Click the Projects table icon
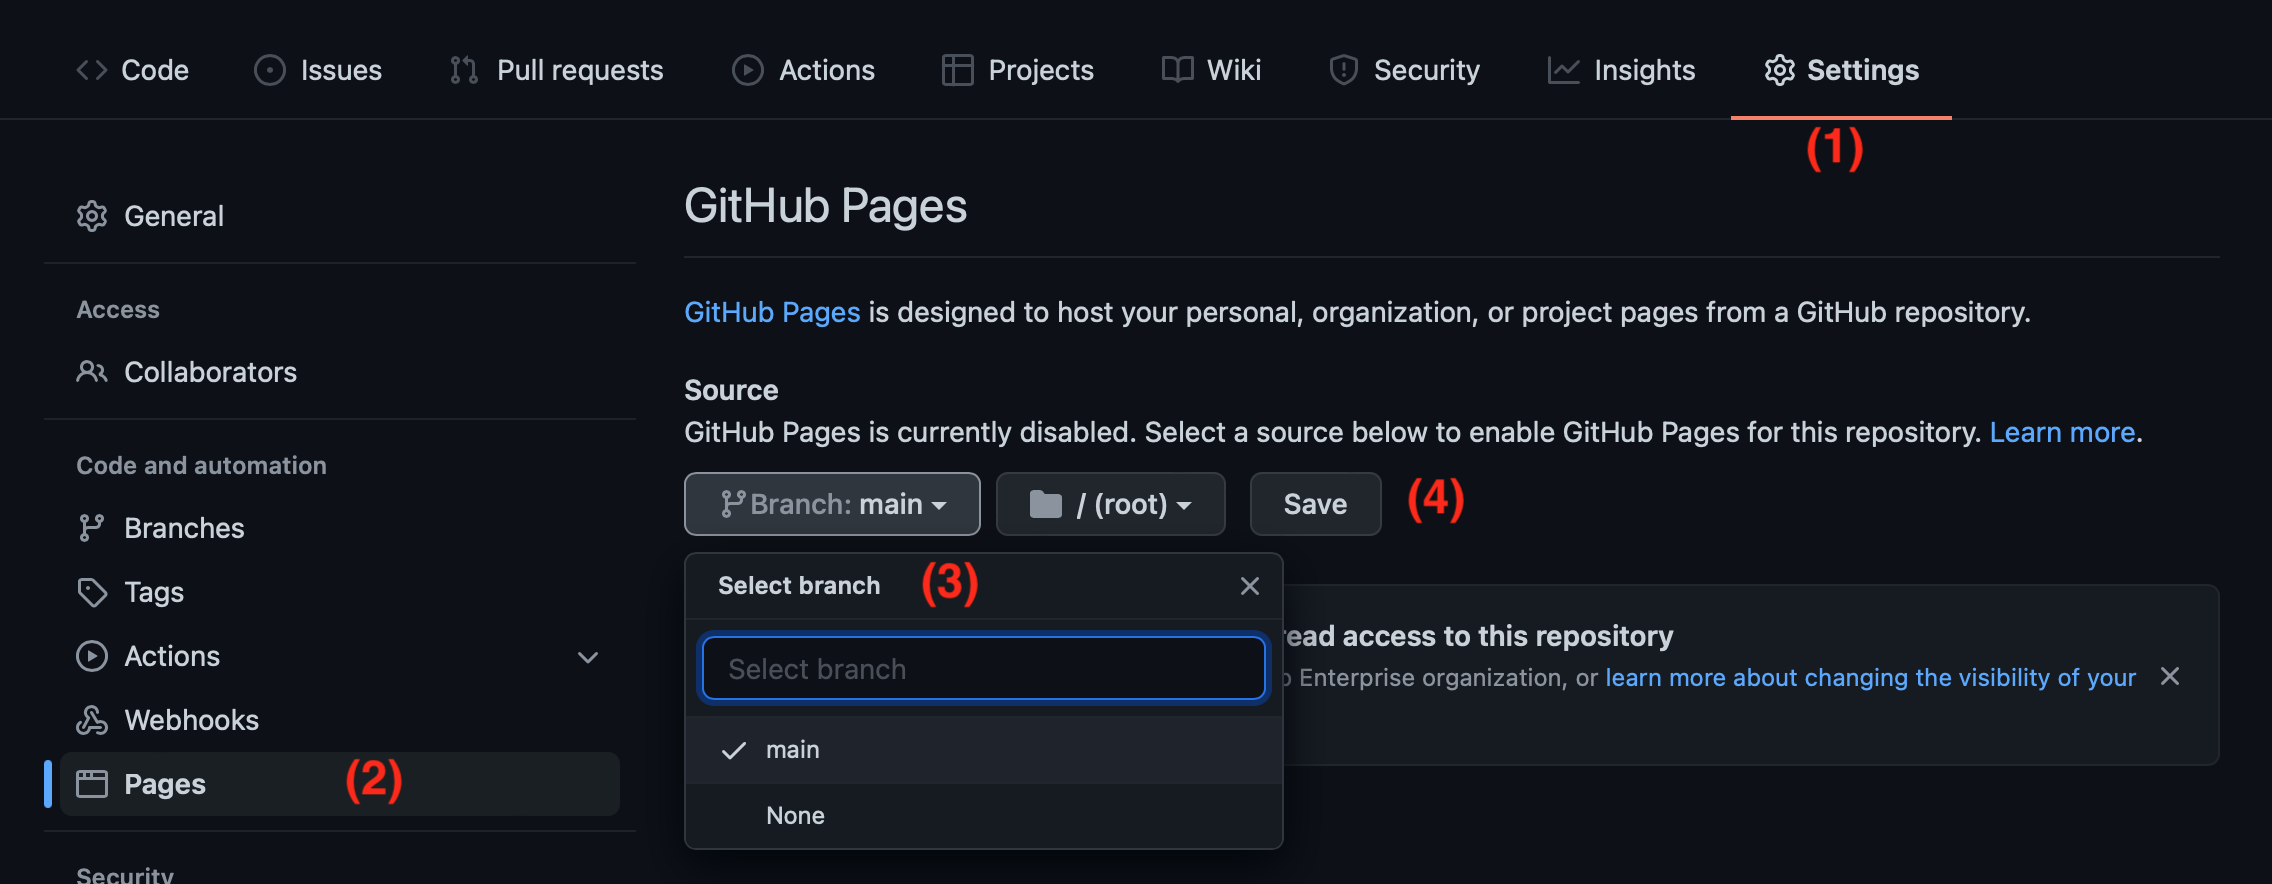The height and width of the screenshot is (884, 2272). click(x=957, y=70)
